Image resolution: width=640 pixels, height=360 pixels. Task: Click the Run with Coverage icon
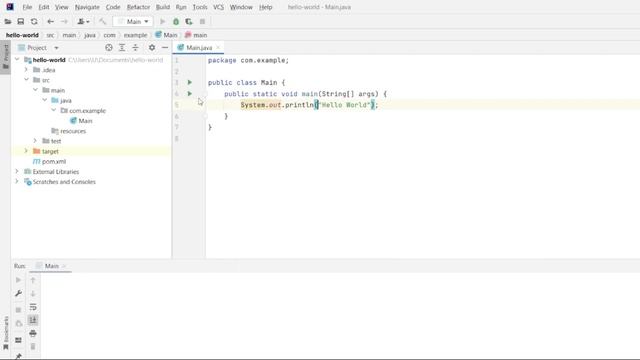pos(189,22)
